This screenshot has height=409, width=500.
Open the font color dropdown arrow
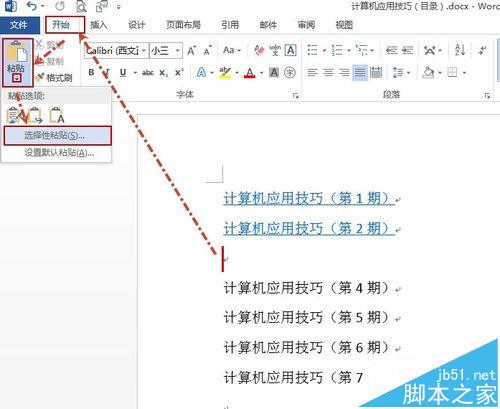pyautogui.click(x=261, y=73)
